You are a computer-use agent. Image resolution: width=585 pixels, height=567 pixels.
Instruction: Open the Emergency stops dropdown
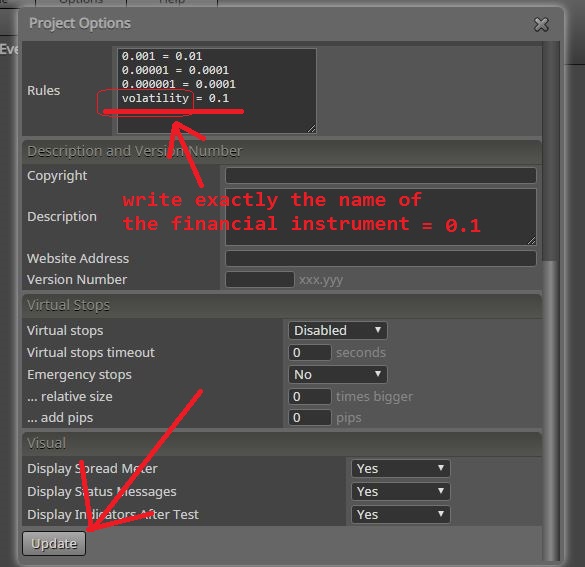[338, 374]
